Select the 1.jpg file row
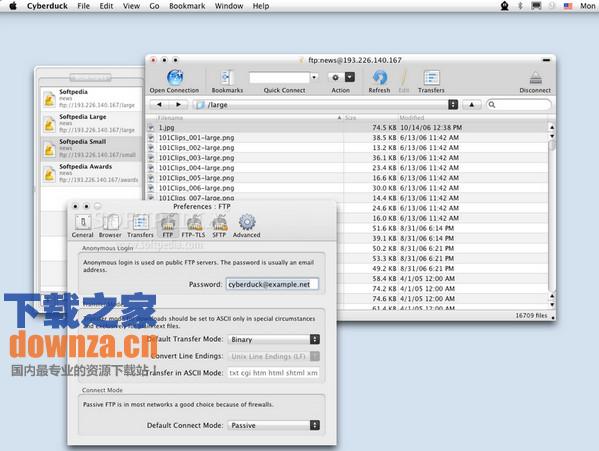 click(347, 128)
